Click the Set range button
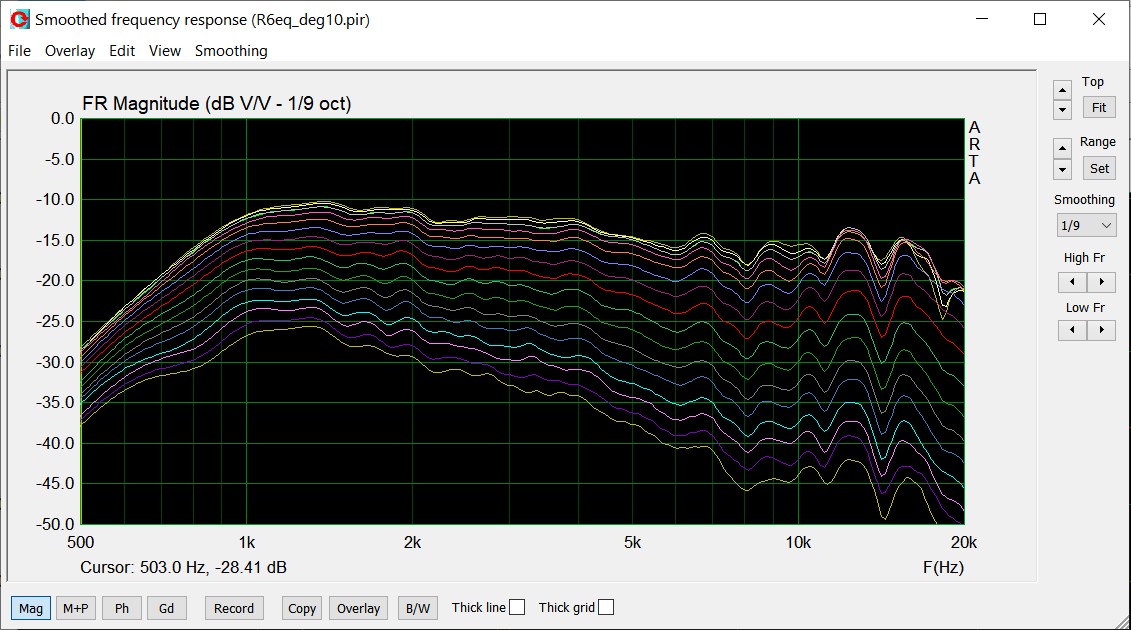1131x630 pixels. [x=1099, y=168]
